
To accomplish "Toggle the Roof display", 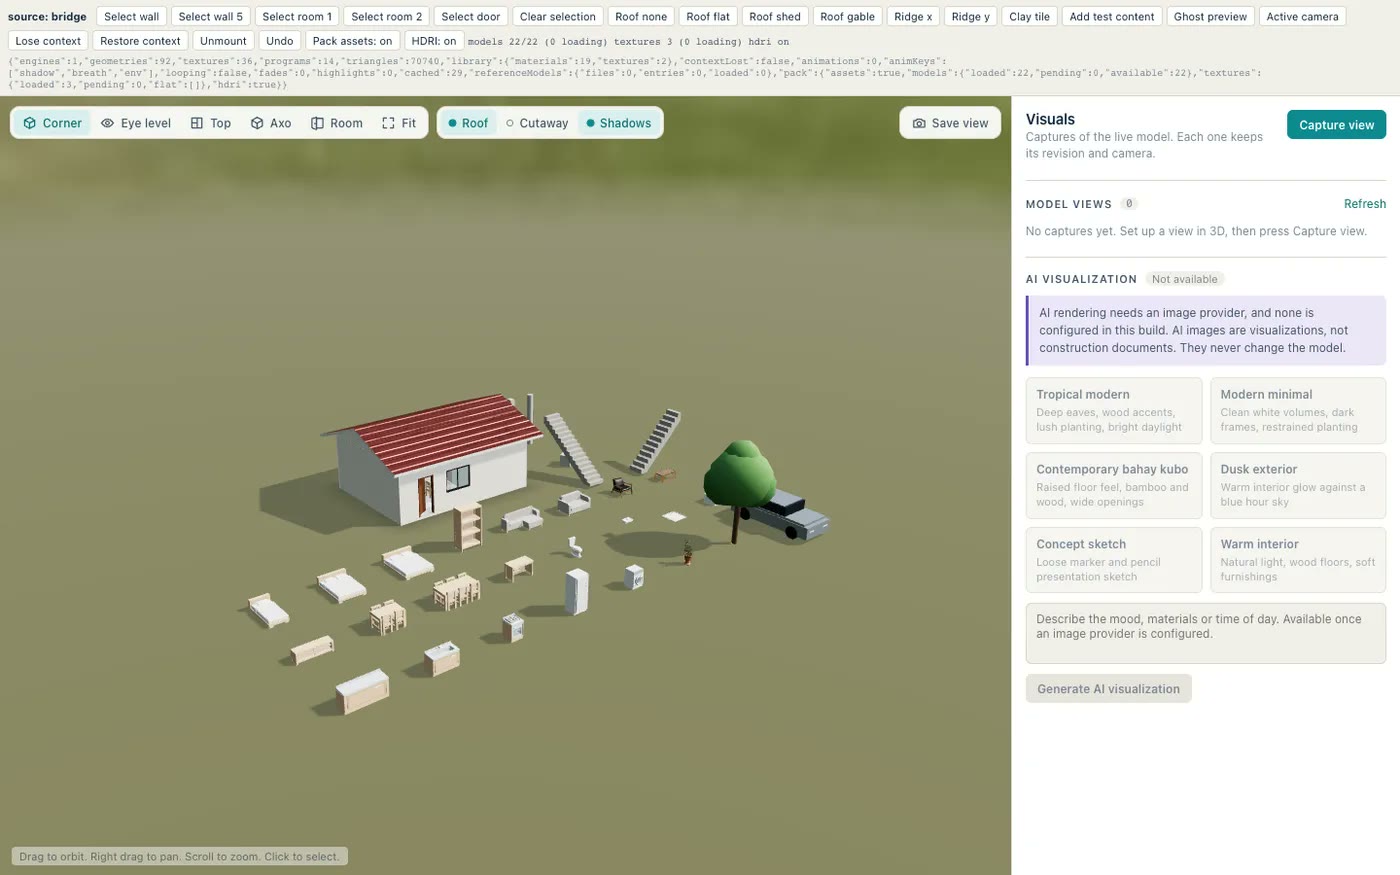I will (468, 123).
